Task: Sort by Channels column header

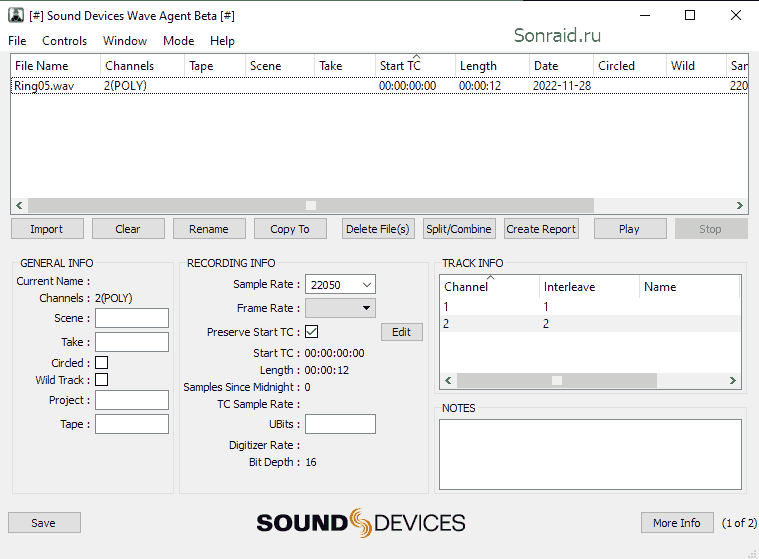Action: 142,66
